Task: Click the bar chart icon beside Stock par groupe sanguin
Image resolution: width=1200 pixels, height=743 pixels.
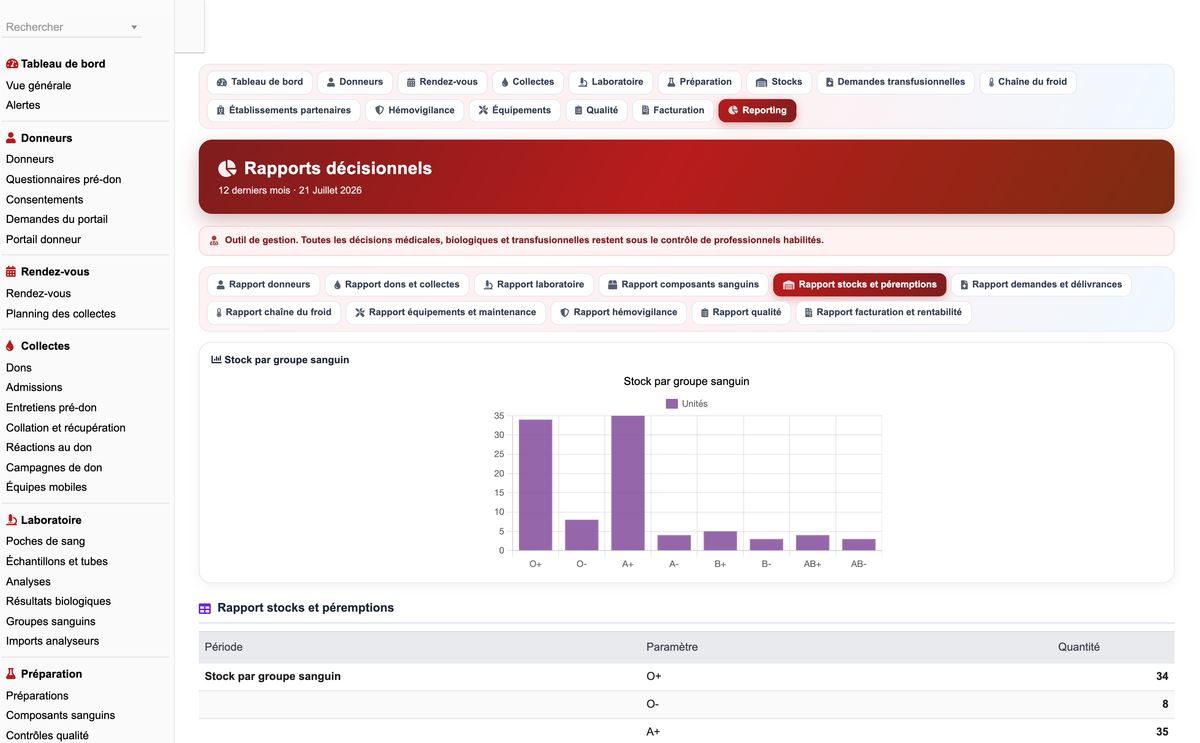Action: coord(216,359)
